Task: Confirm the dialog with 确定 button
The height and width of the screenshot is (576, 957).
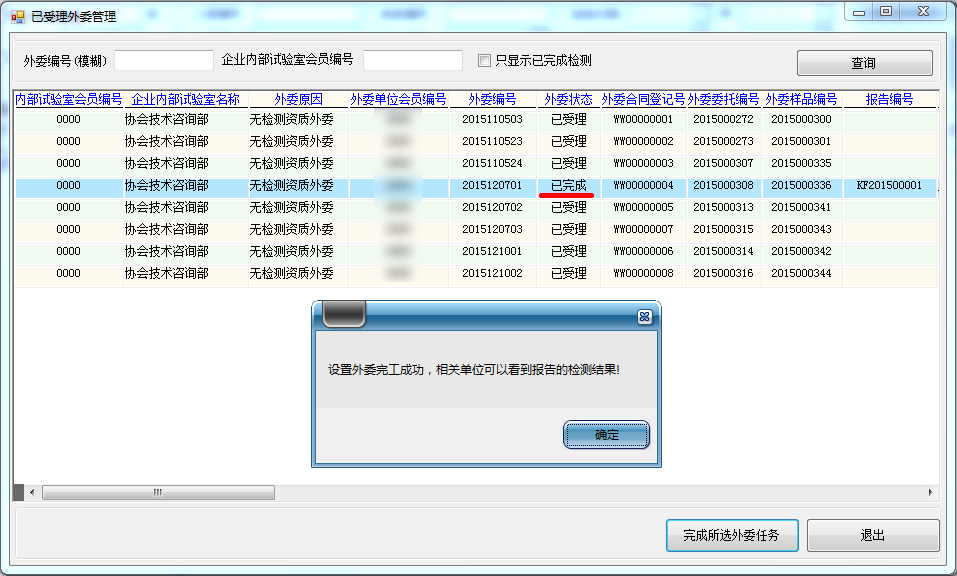Action: [x=607, y=435]
